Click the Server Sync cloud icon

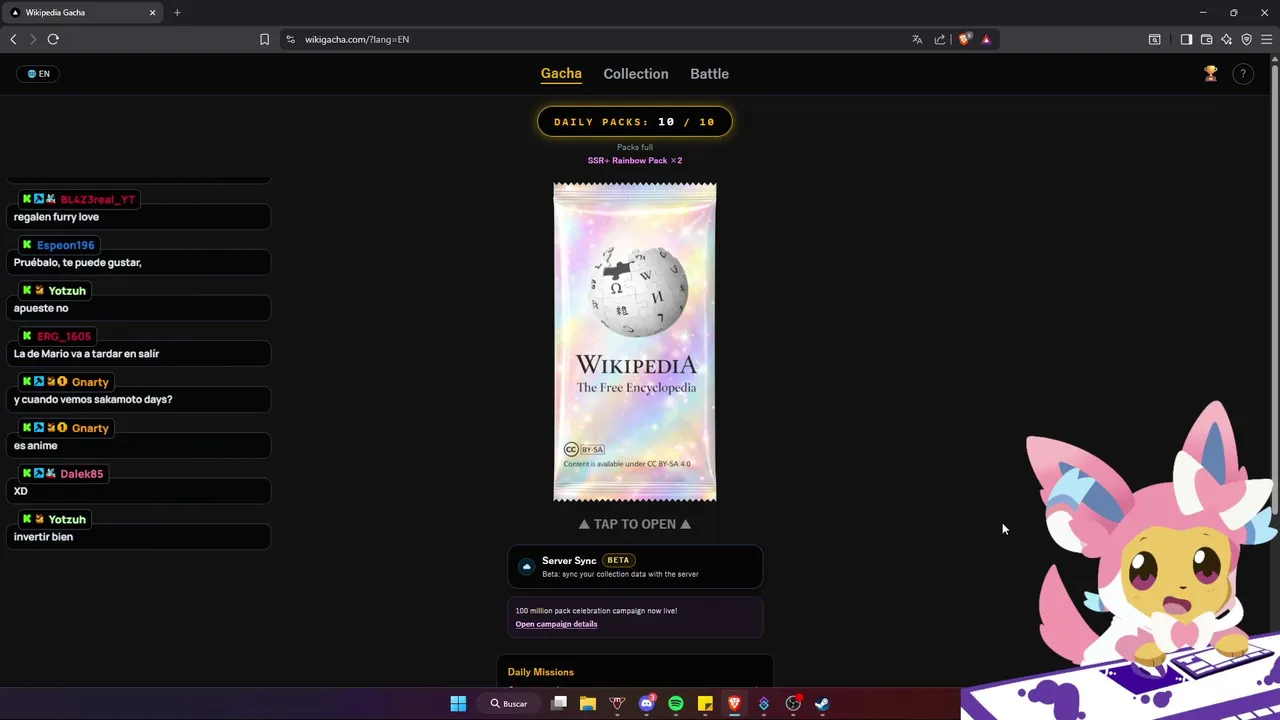526,567
